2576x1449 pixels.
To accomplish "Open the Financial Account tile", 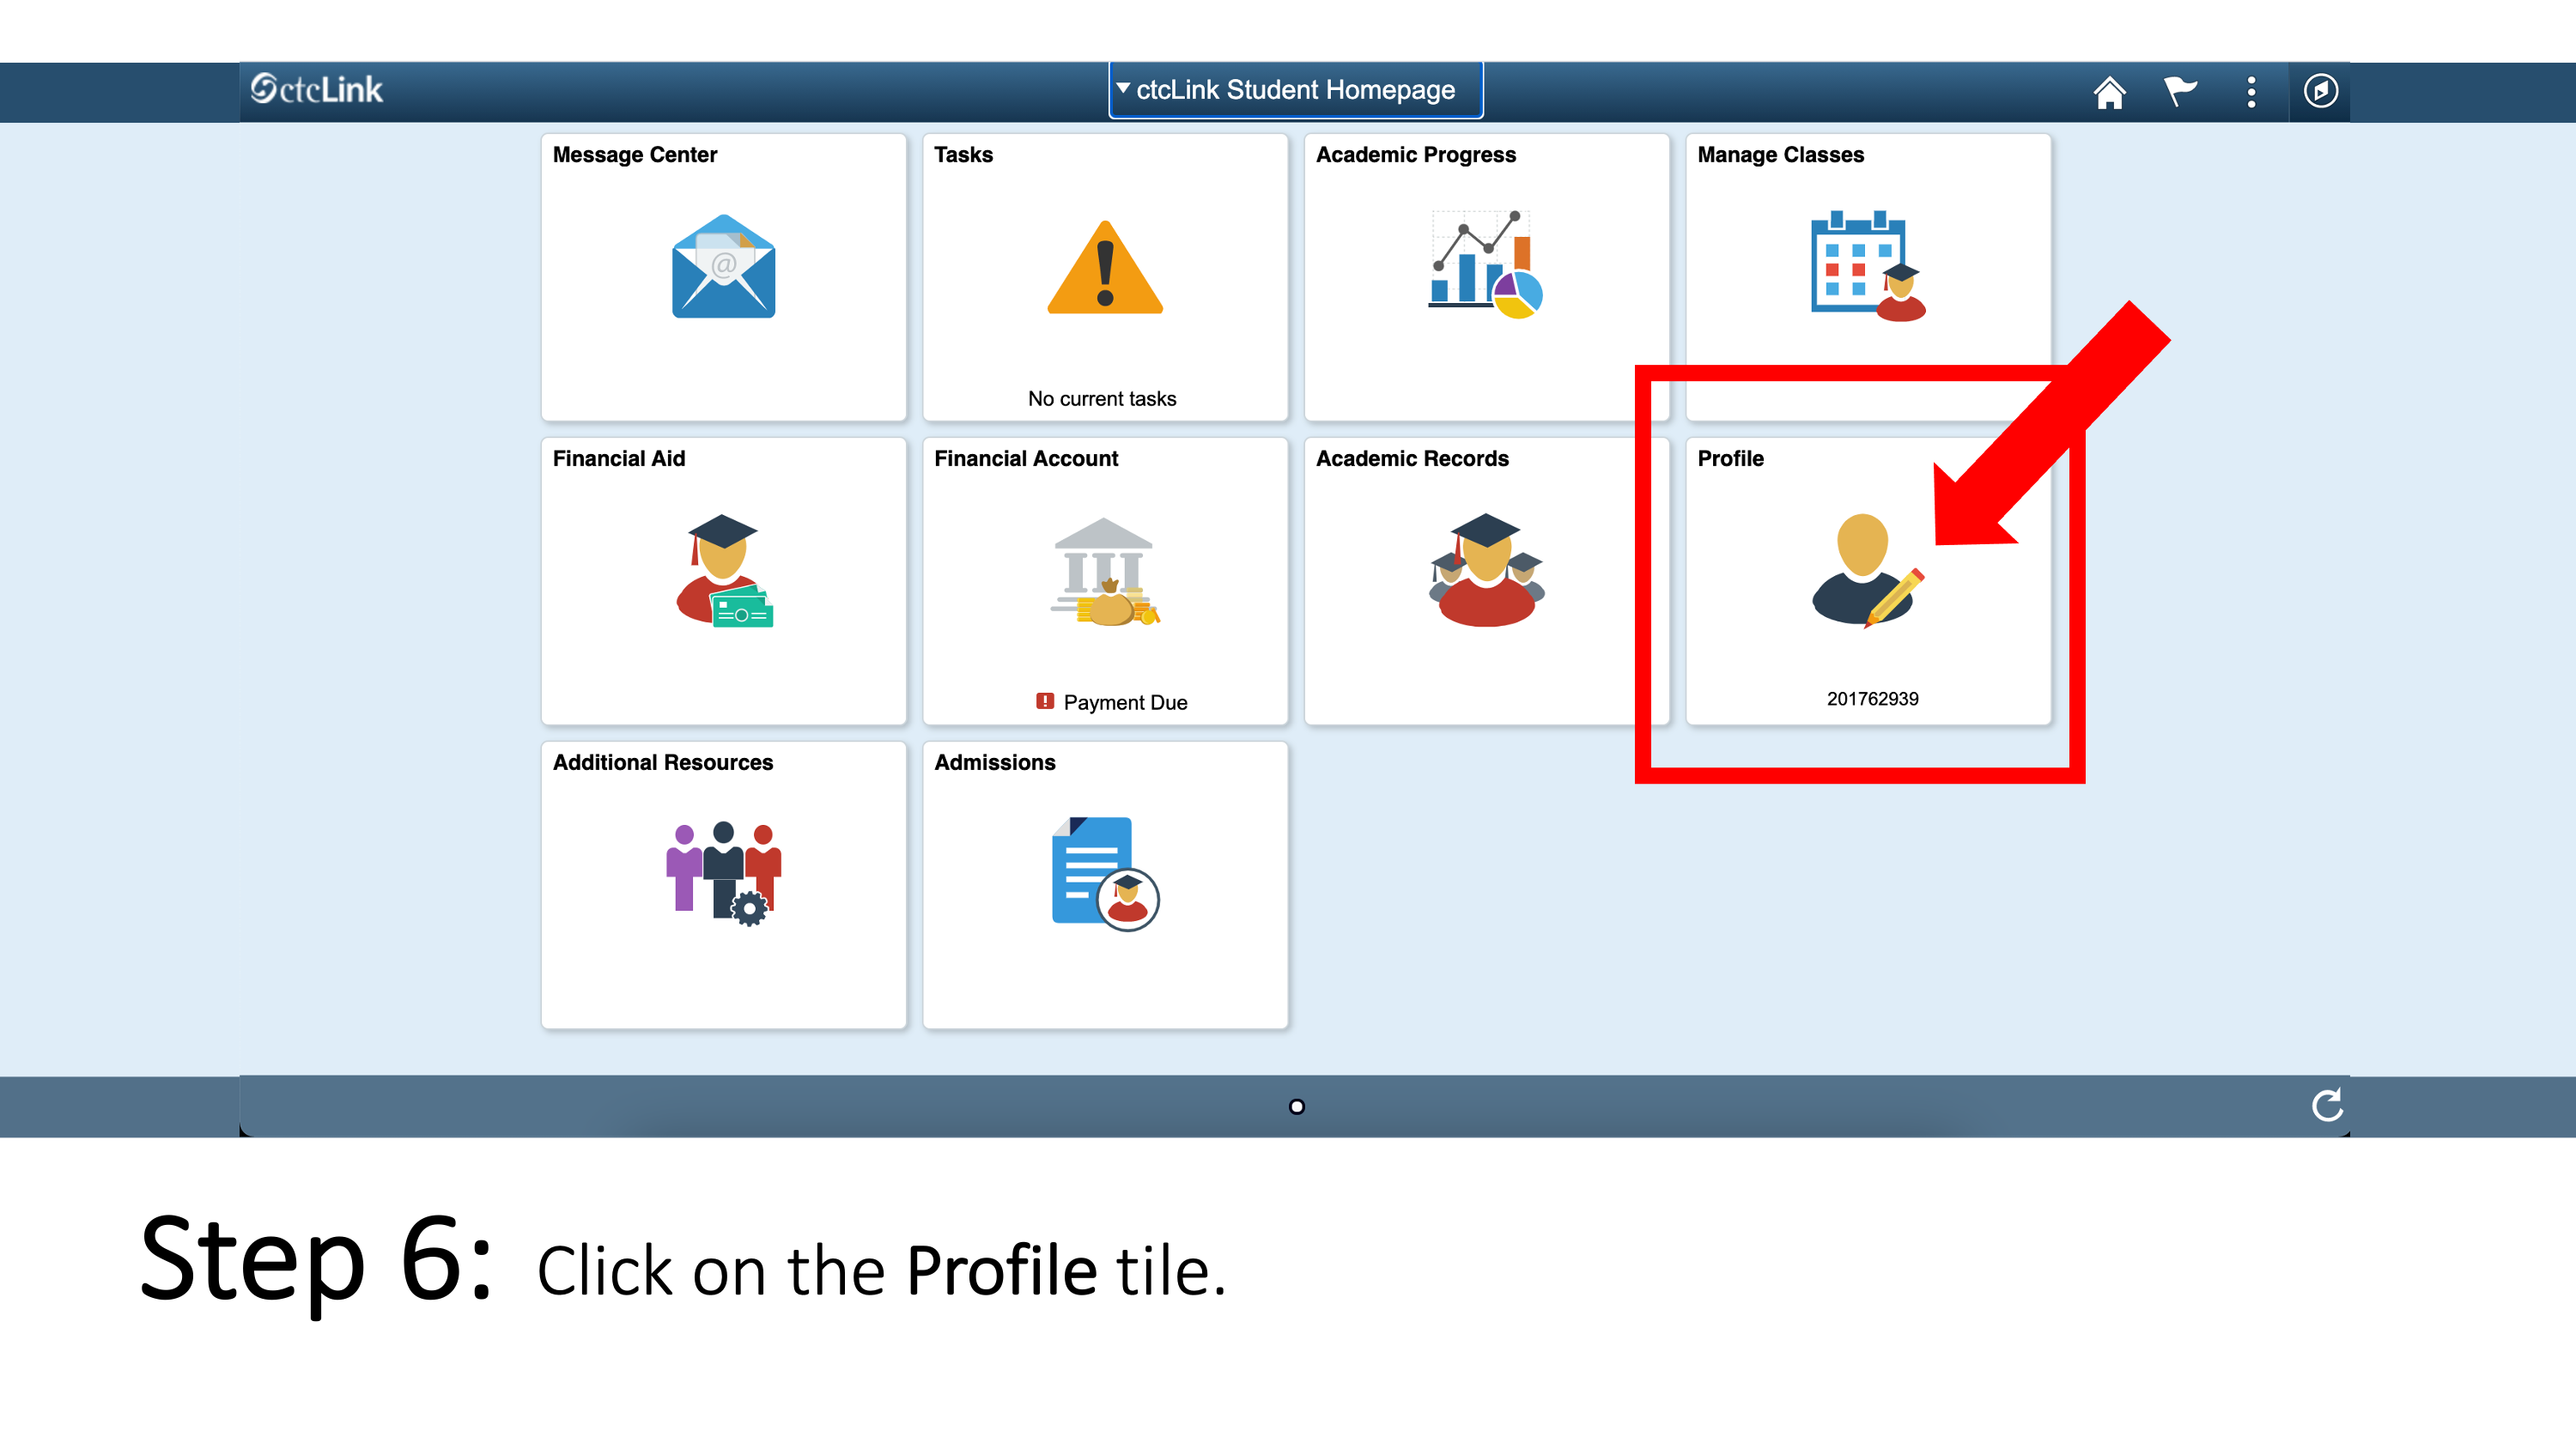I will [x=1103, y=580].
